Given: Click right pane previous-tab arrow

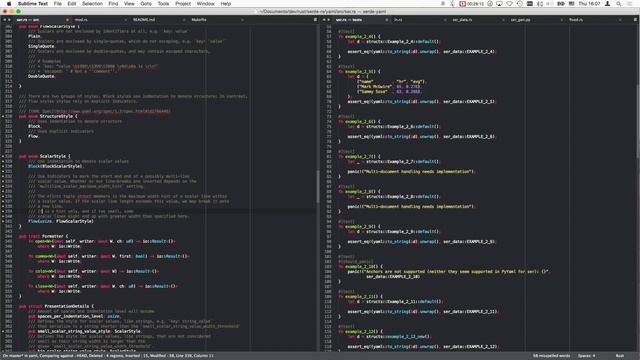Looking at the screenshot, I should coord(324,20).
